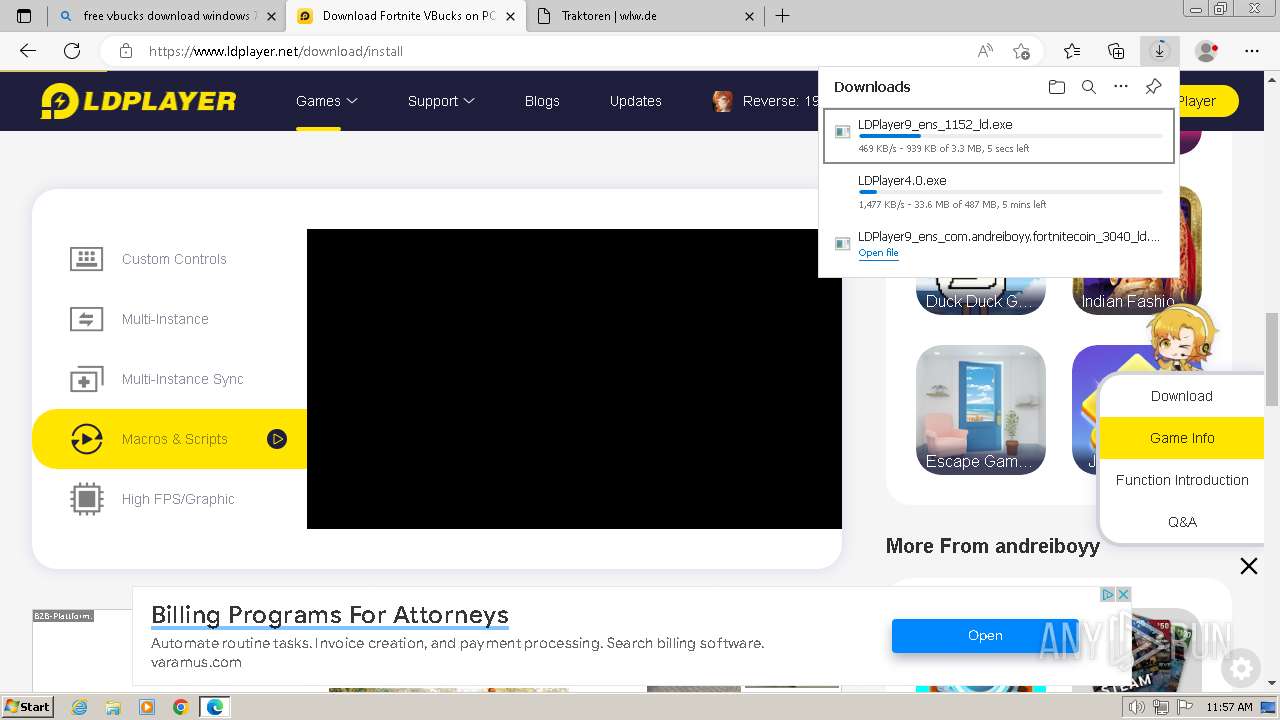Viewport: 1280px width, 720px height.
Task: Open Chrome from the taskbar
Action: (180, 707)
